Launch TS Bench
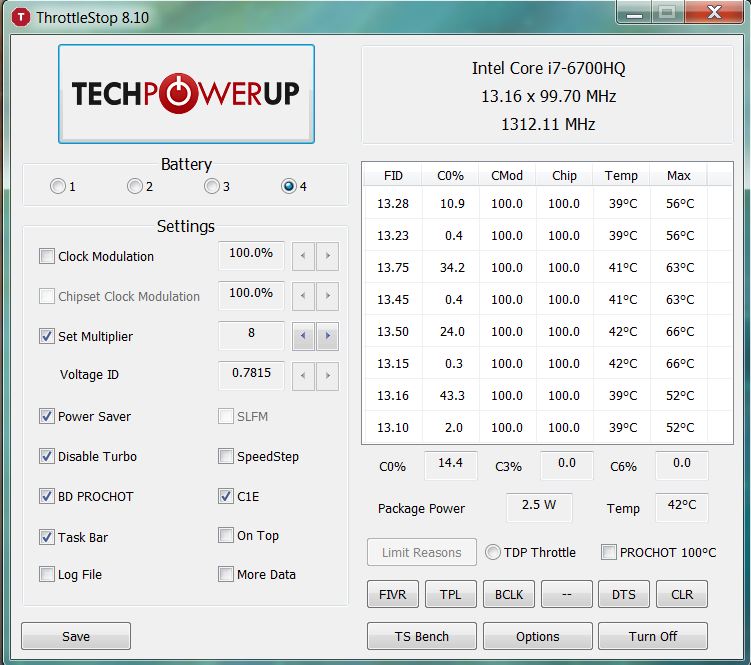751x665 pixels. [x=421, y=636]
